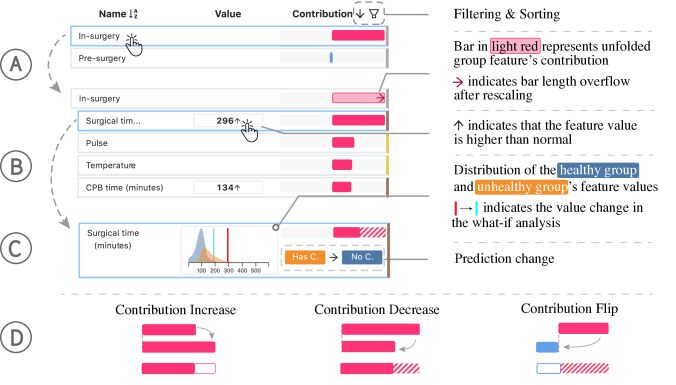The width and height of the screenshot is (676, 385).
Task: Expand the Pre-surgery group row
Action: pos(229,58)
